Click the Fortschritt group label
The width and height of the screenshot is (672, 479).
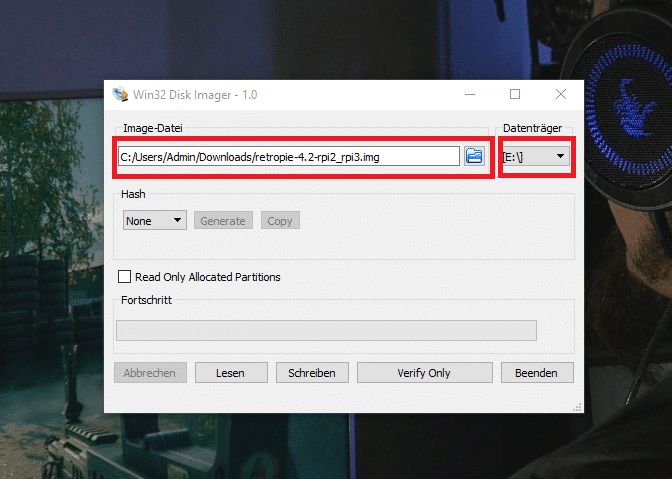pyautogui.click(x=146, y=300)
